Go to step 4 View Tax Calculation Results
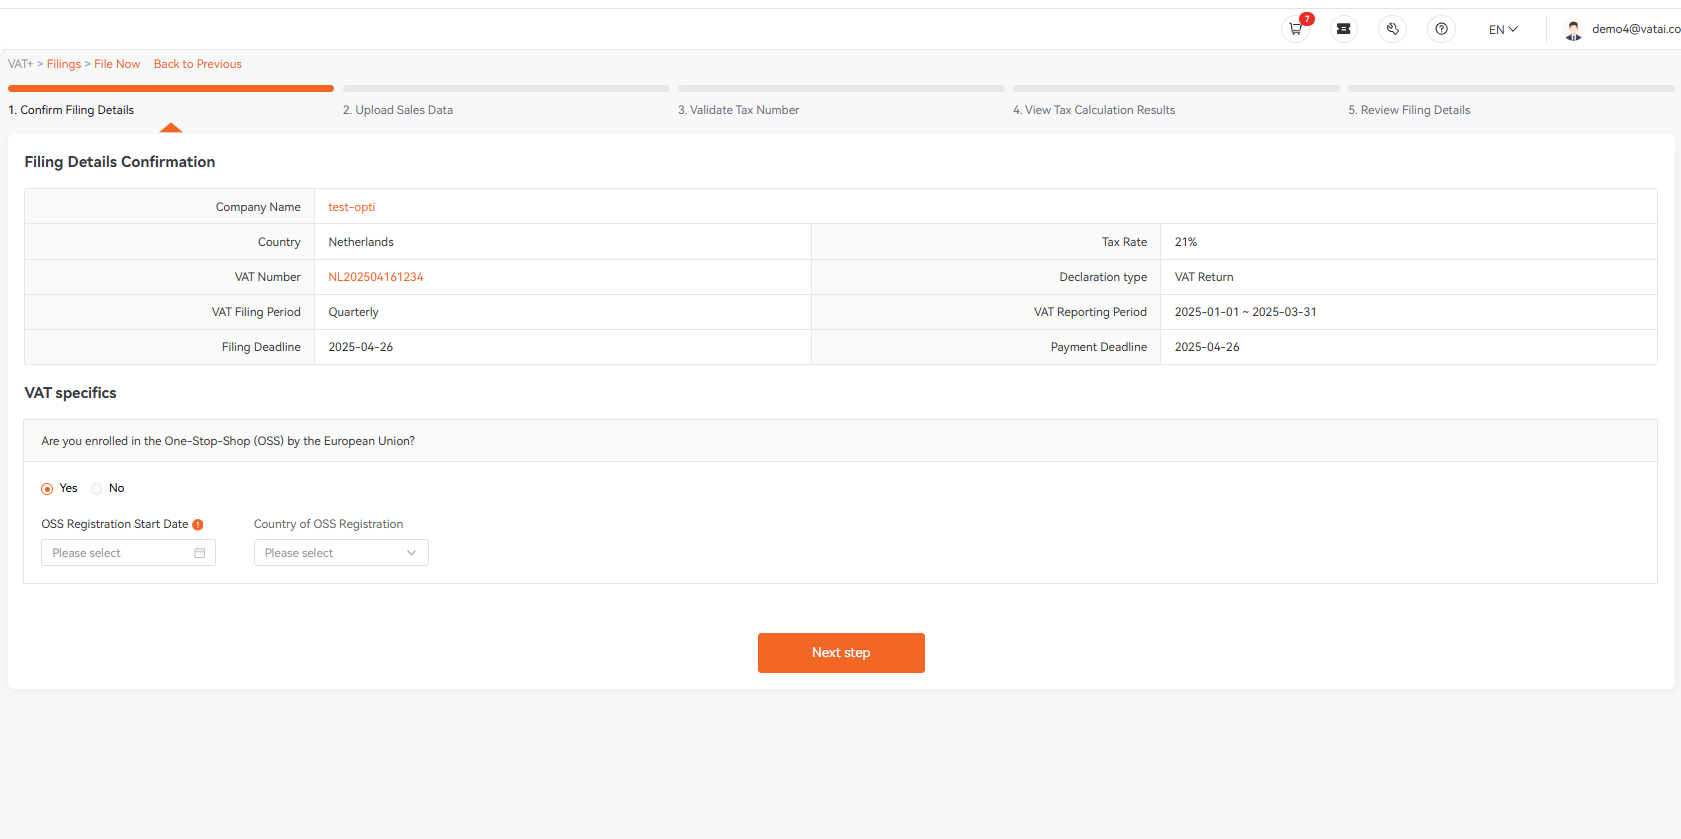The height and width of the screenshot is (839, 1681). pyautogui.click(x=1094, y=110)
